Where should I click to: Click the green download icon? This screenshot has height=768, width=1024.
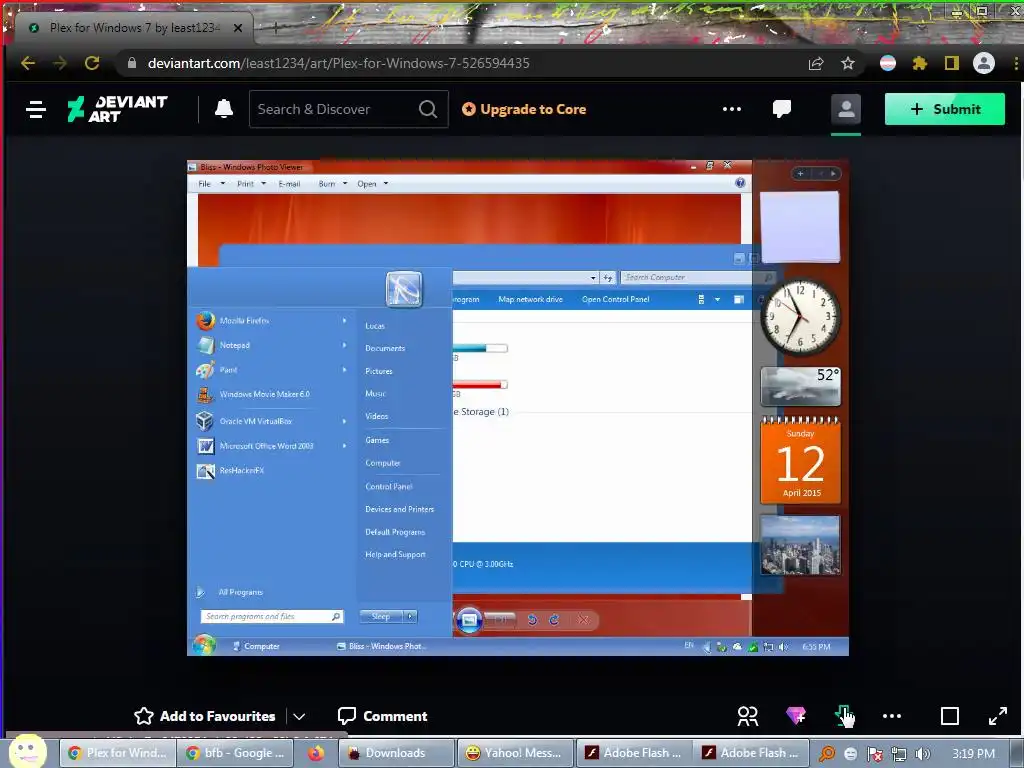(x=842, y=716)
